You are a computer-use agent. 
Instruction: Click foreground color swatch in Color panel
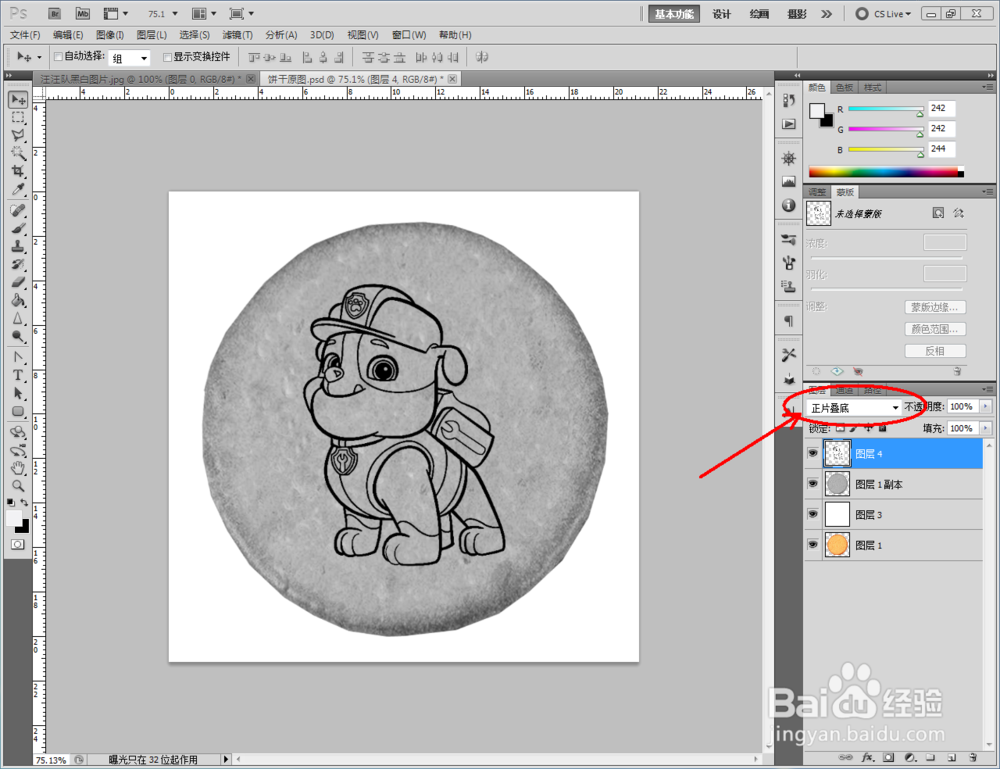(816, 111)
